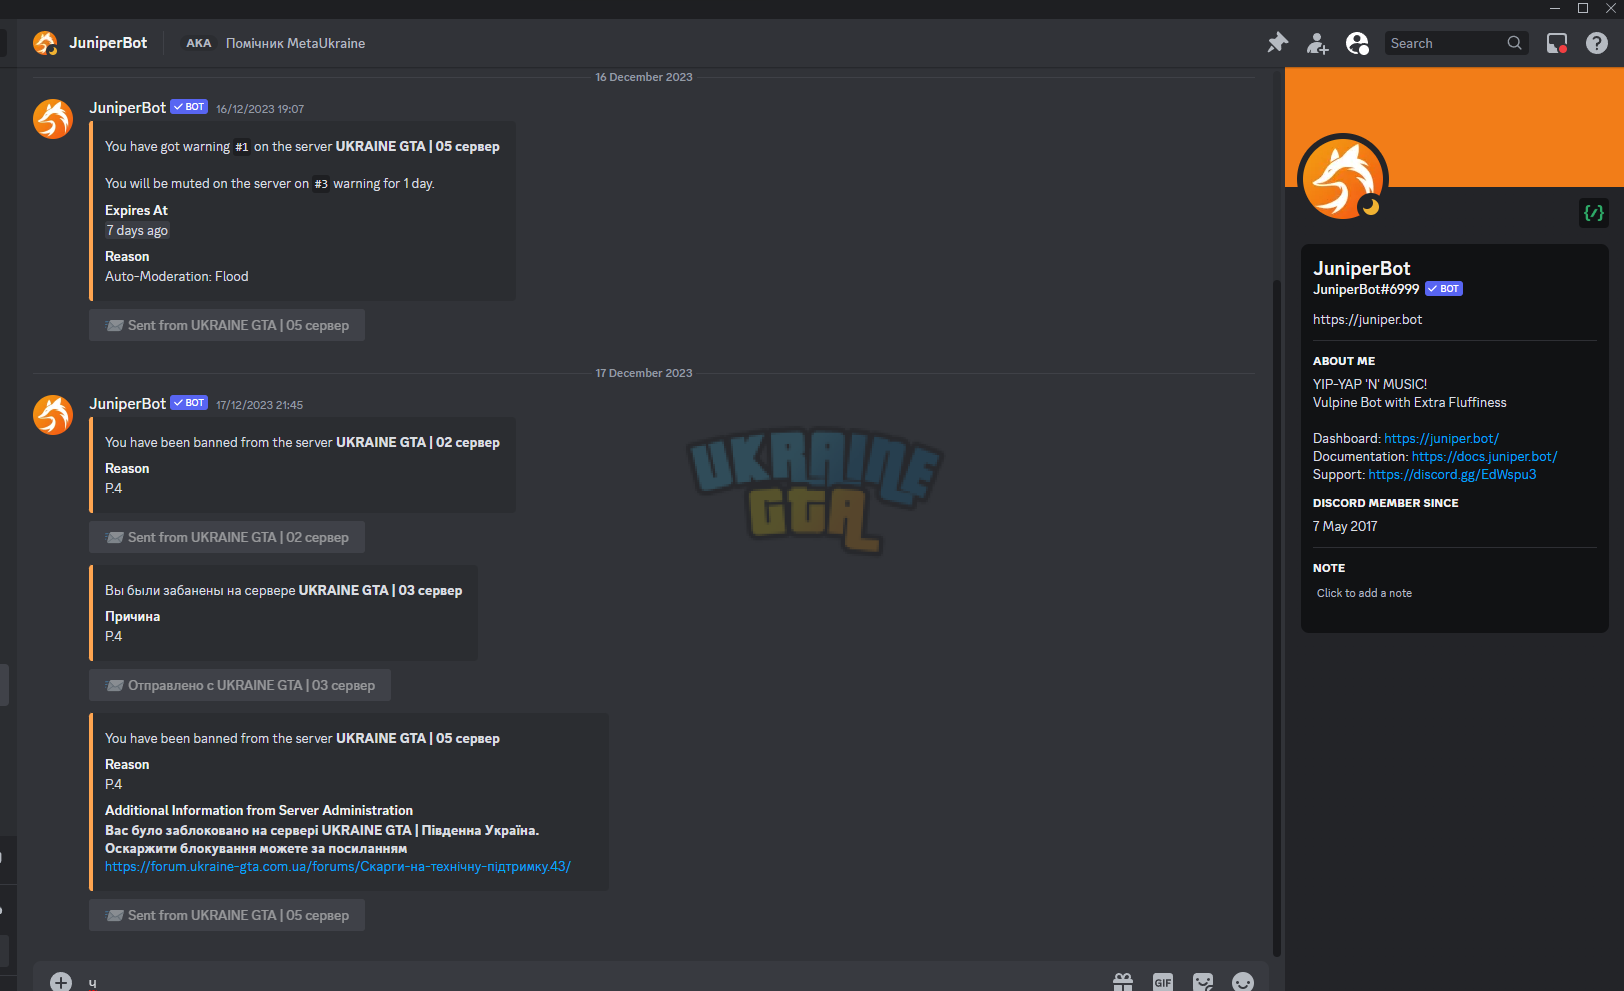The height and width of the screenshot is (991, 1624).
Task: Click 'Отправлено с UKRAINE GTA | 03 сервер' button
Action: [240, 685]
